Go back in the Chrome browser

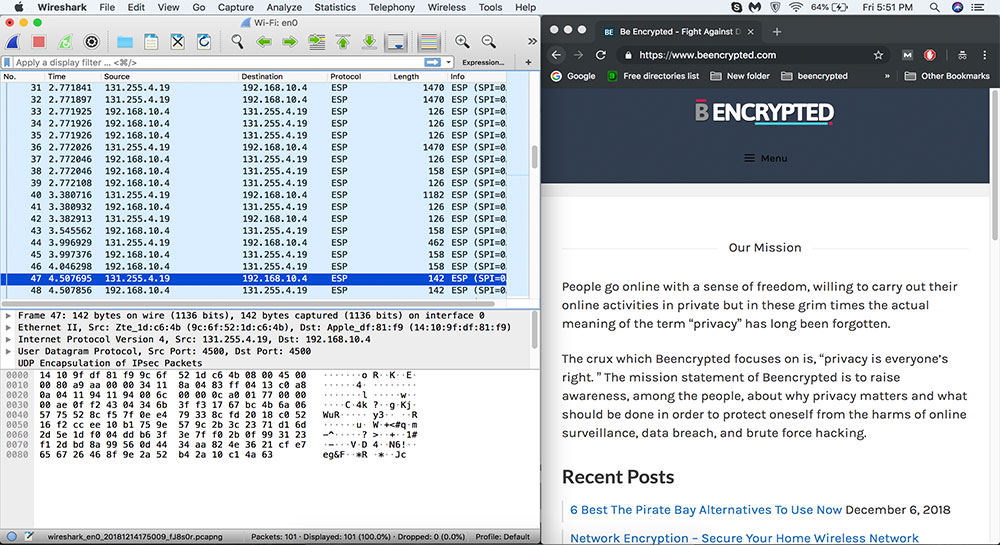556,55
